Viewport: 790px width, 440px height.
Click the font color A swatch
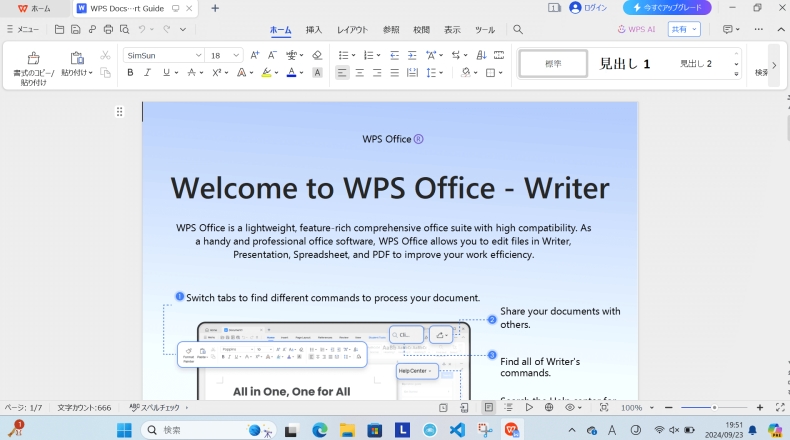291,73
